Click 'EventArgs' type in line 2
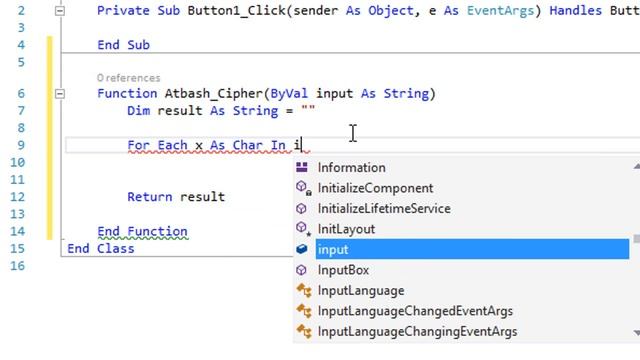The width and height of the screenshot is (640, 360). pos(500,10)
